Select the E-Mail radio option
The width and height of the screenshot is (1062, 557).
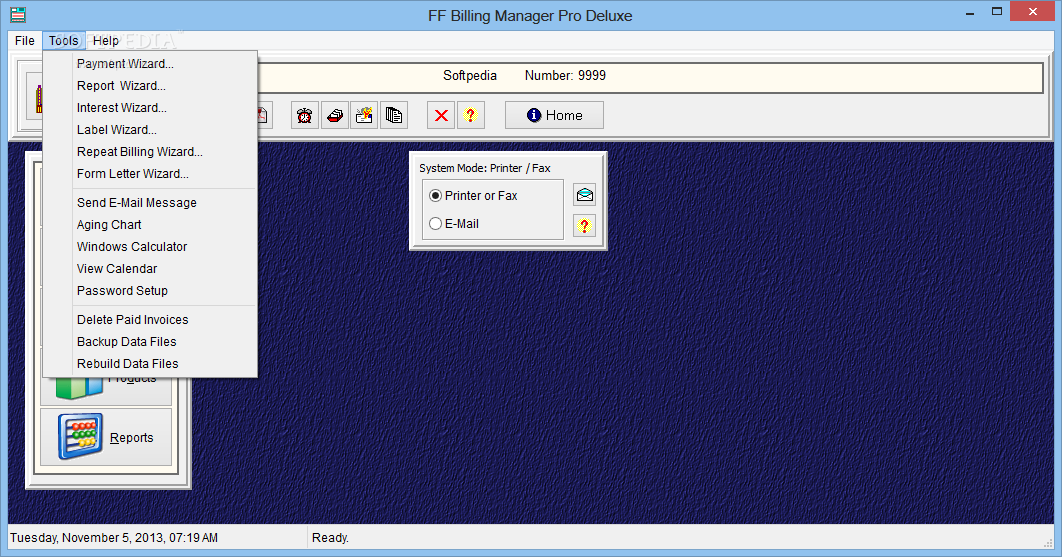pos(454,224)
